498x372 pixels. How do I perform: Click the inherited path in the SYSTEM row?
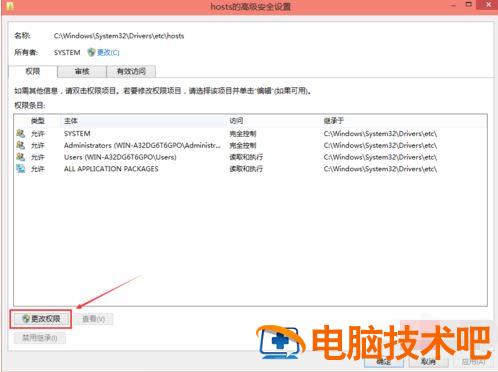[380, 134]
